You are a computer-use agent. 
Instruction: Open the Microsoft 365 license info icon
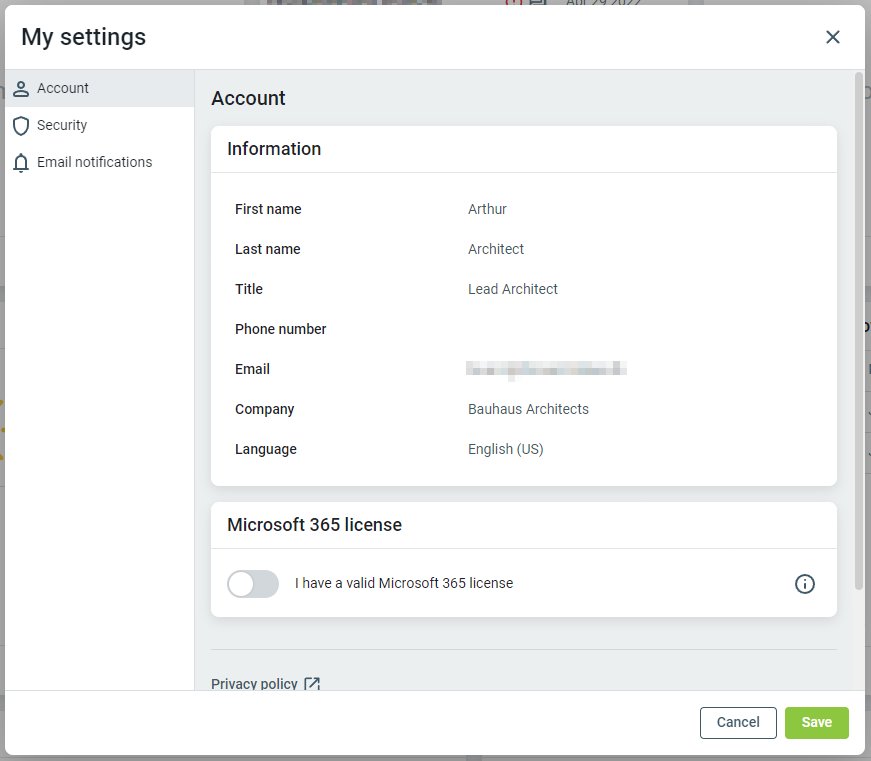(x=804, y=584)
